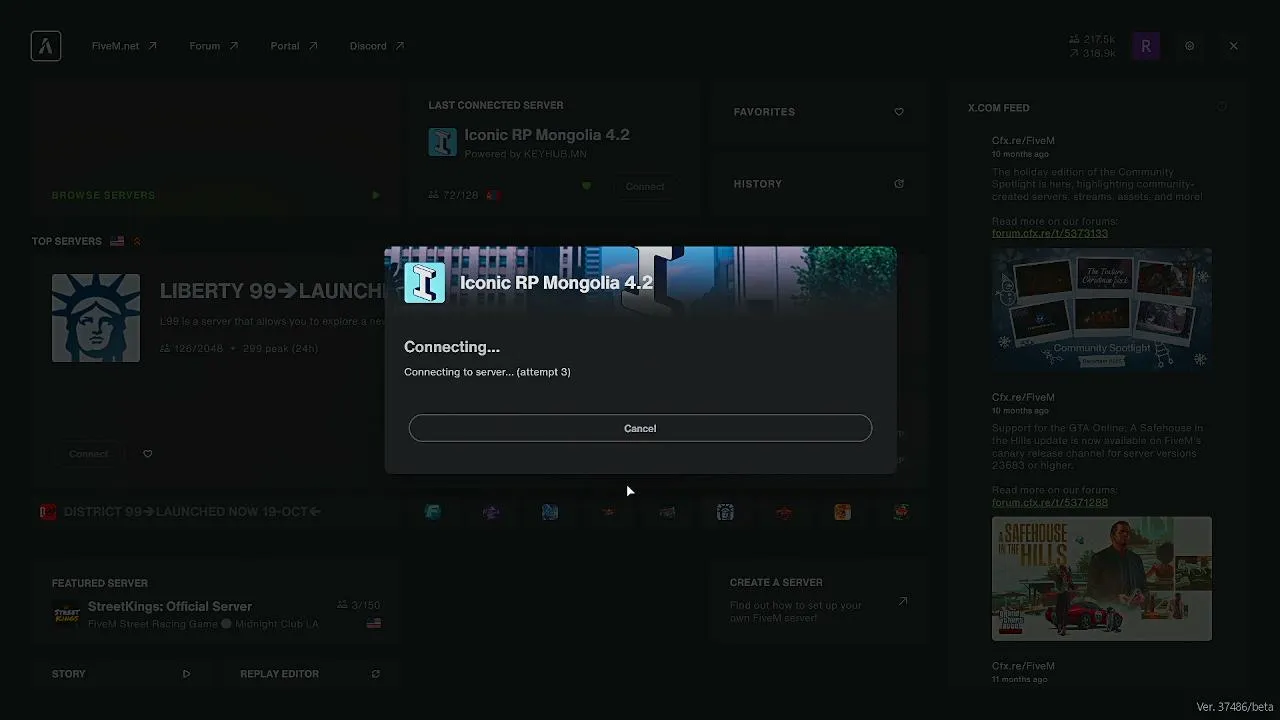Open settings gear in top bar

tap(1190, 46)
